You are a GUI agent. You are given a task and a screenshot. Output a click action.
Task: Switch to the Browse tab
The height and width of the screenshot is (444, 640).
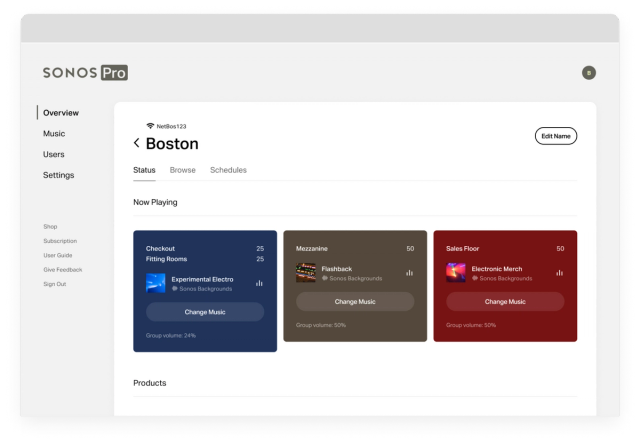click(182, 170)
